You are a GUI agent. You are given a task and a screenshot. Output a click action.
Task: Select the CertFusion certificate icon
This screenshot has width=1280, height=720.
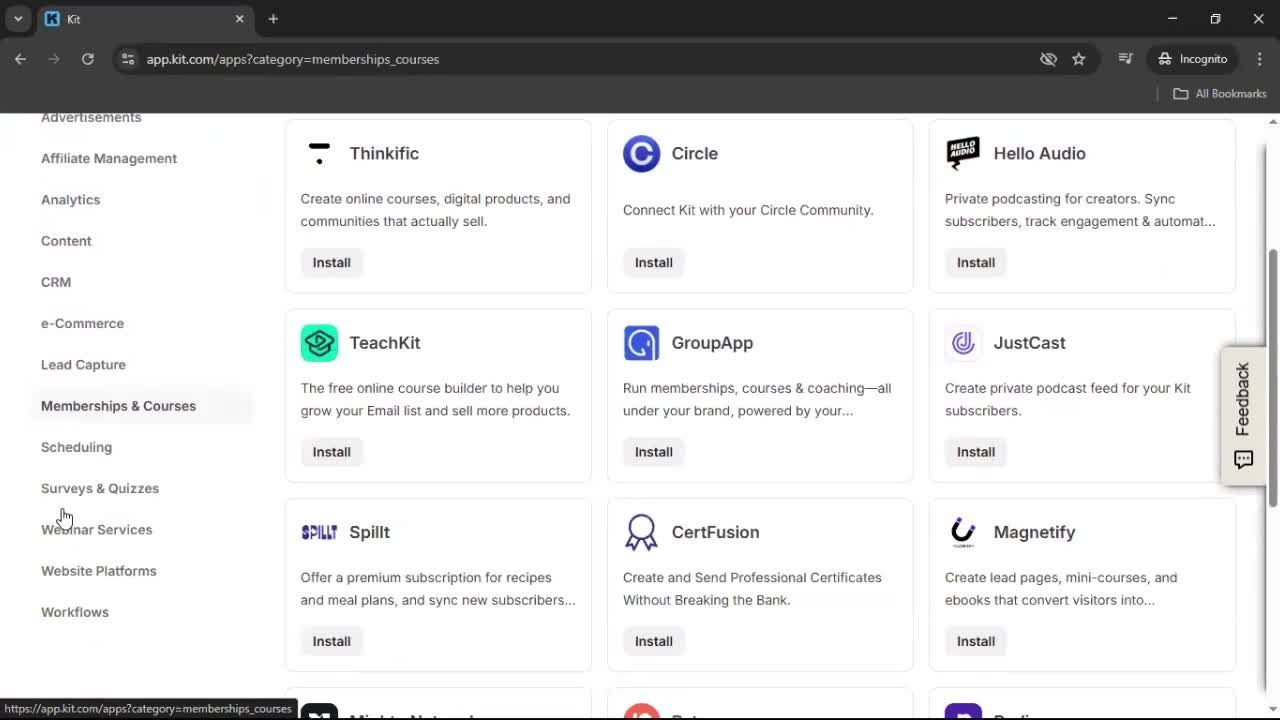[x=641, y=531]
